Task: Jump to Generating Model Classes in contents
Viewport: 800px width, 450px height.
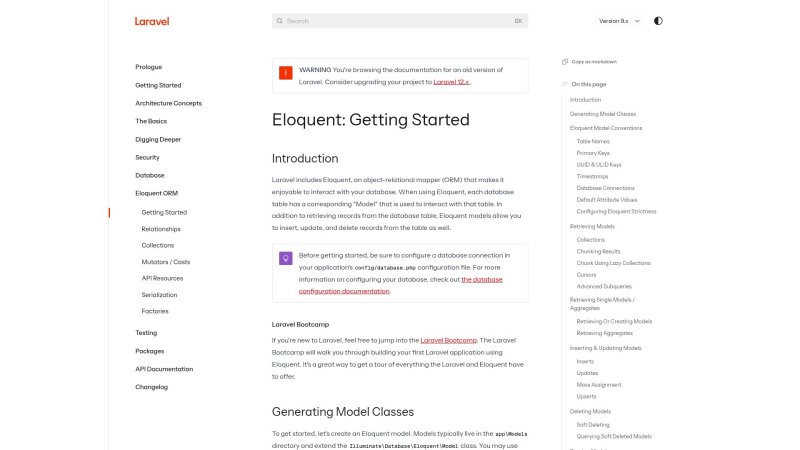Action: pos(603,114)
